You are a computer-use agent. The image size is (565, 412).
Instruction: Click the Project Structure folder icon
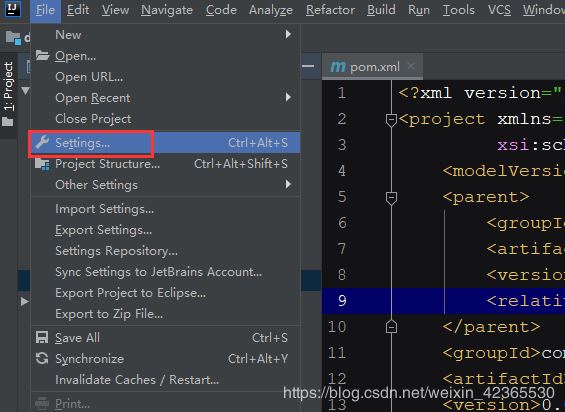42,164
